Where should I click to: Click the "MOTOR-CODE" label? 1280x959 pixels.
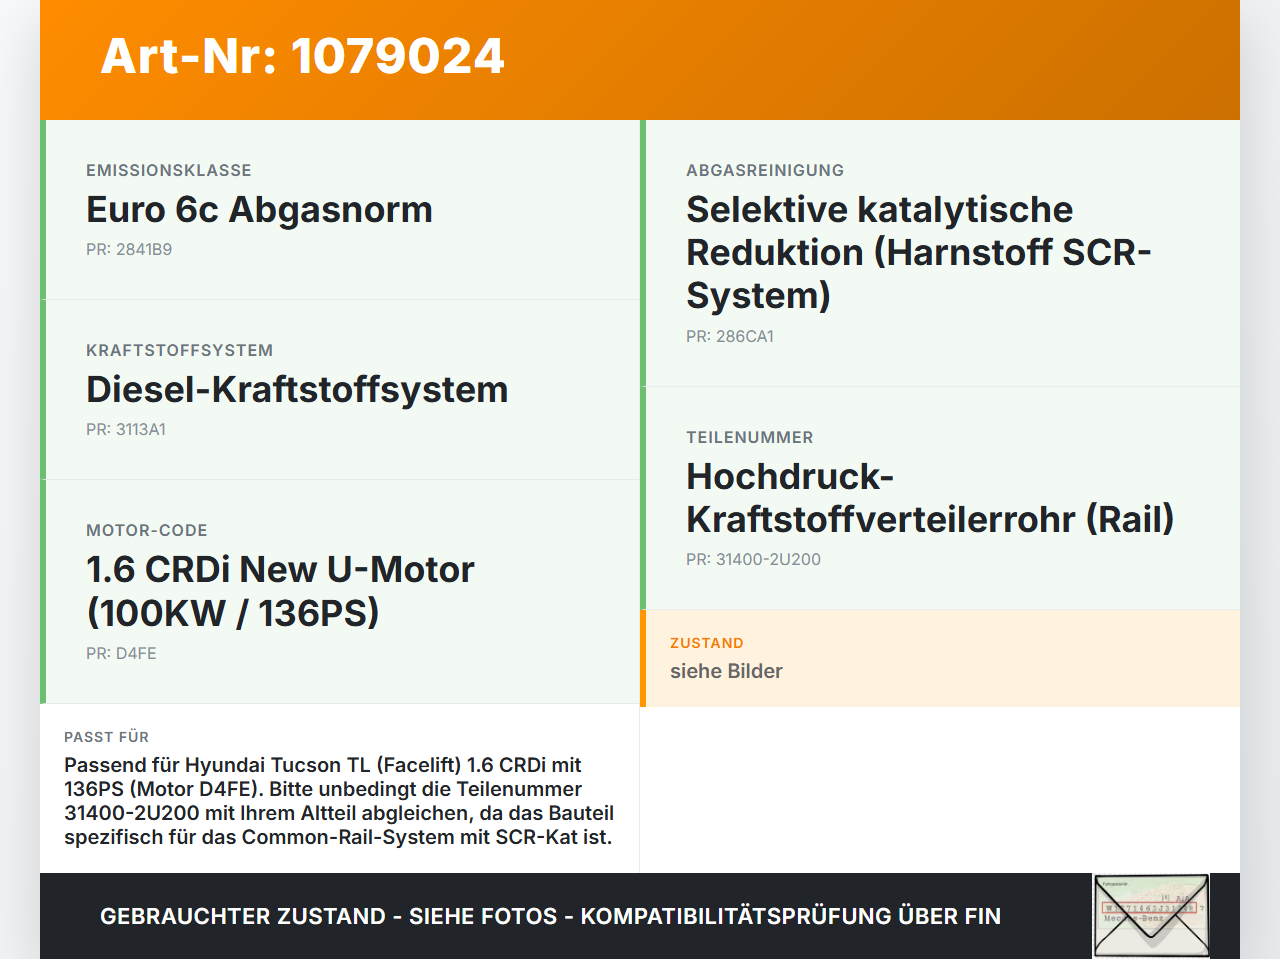(x=147, y=530)
